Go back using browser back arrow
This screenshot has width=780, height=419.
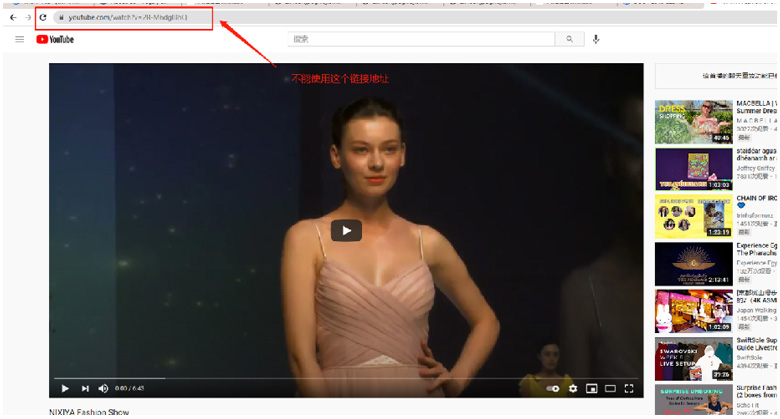click(x=12, y=18)
